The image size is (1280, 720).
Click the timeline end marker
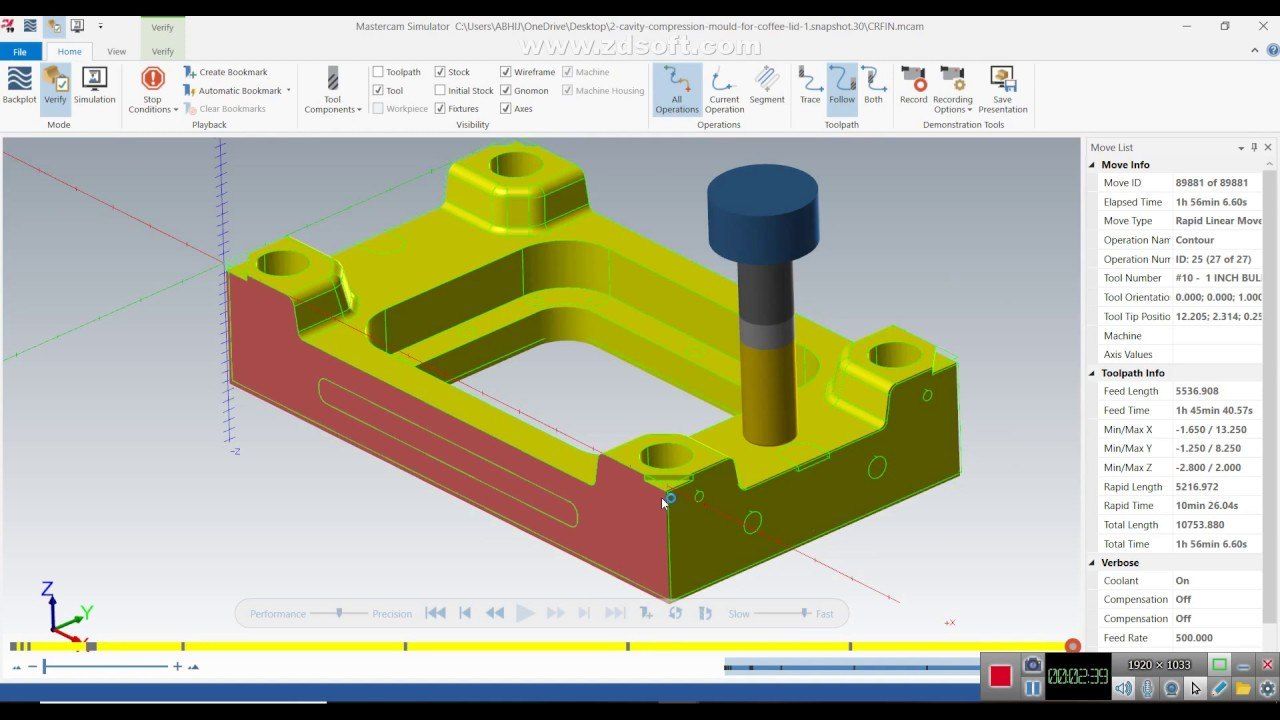(1073, 647)
